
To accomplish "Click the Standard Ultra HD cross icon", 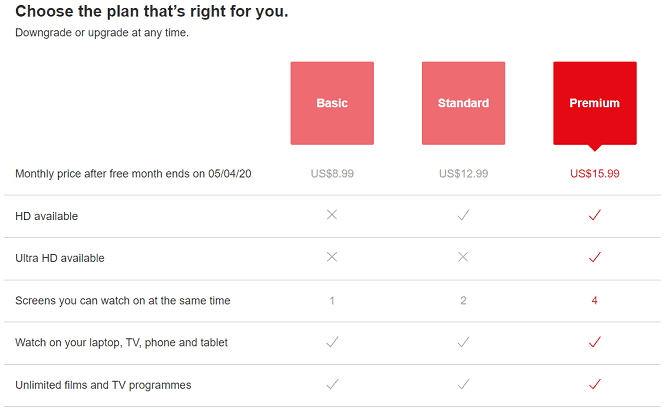I will (x=463, y=257).
